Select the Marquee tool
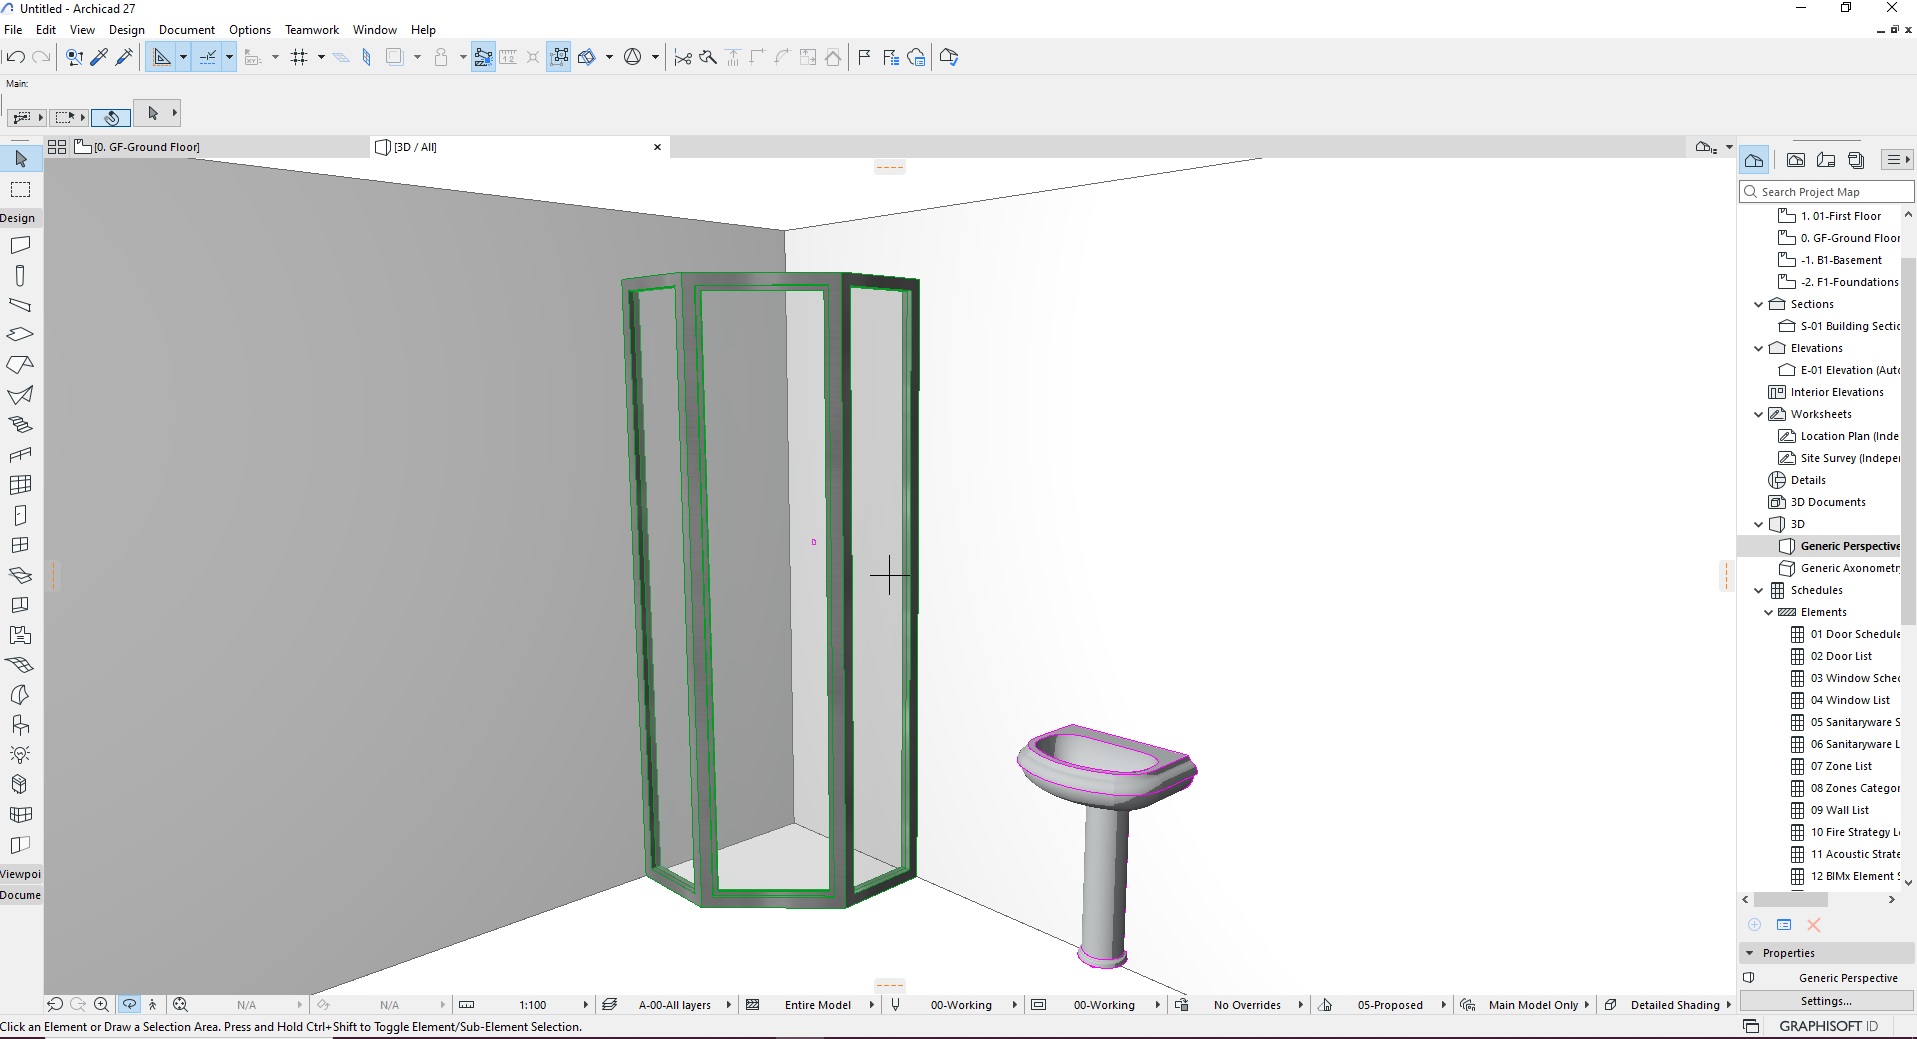This screenshot has height=1039, width=1917. [20, 189]
